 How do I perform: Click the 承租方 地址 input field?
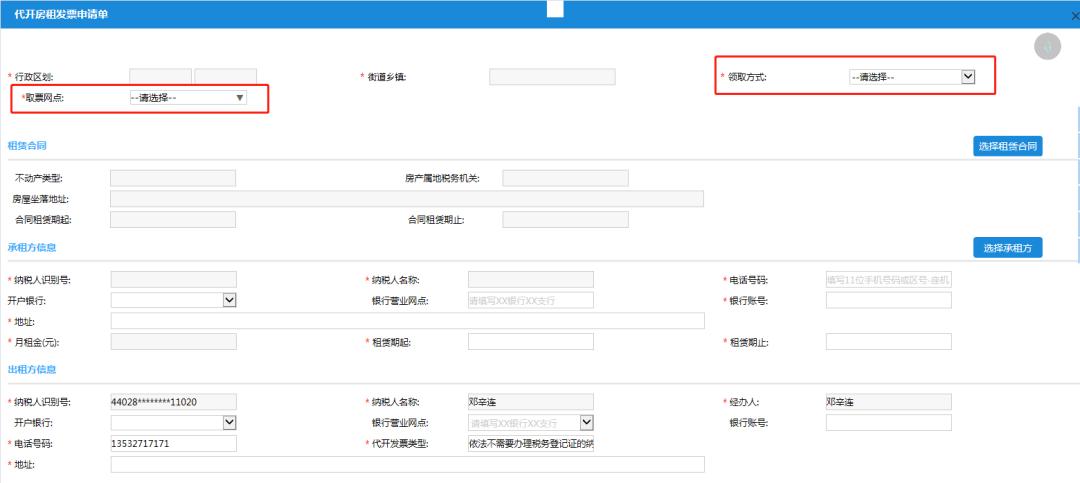pos(407,321)
